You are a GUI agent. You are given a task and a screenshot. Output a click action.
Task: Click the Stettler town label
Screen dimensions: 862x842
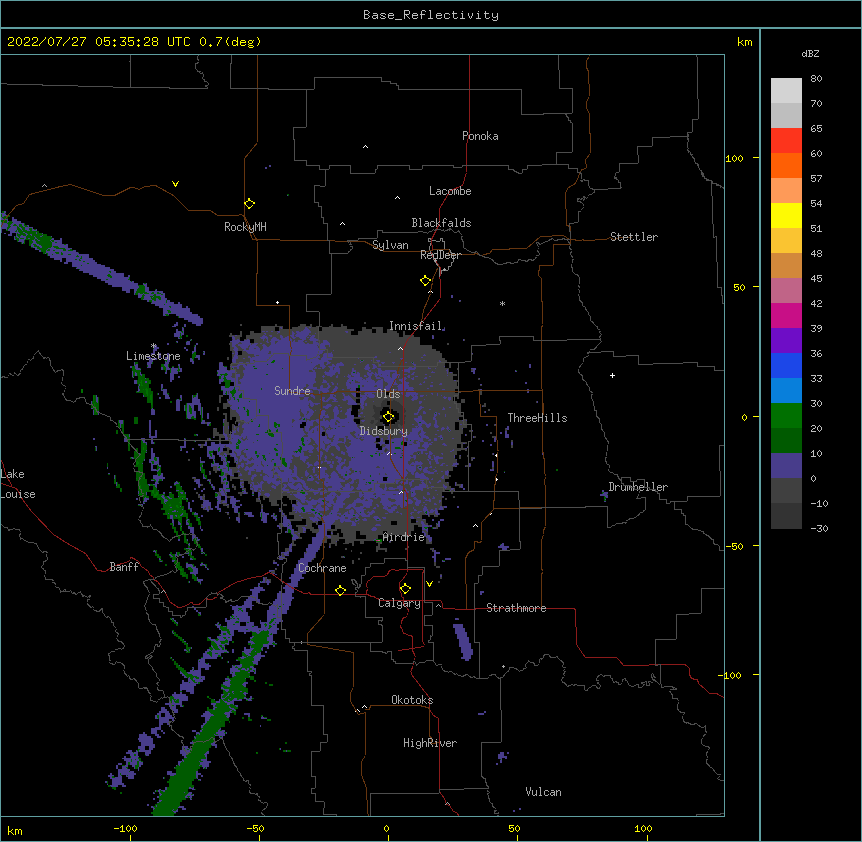[634, 237]
